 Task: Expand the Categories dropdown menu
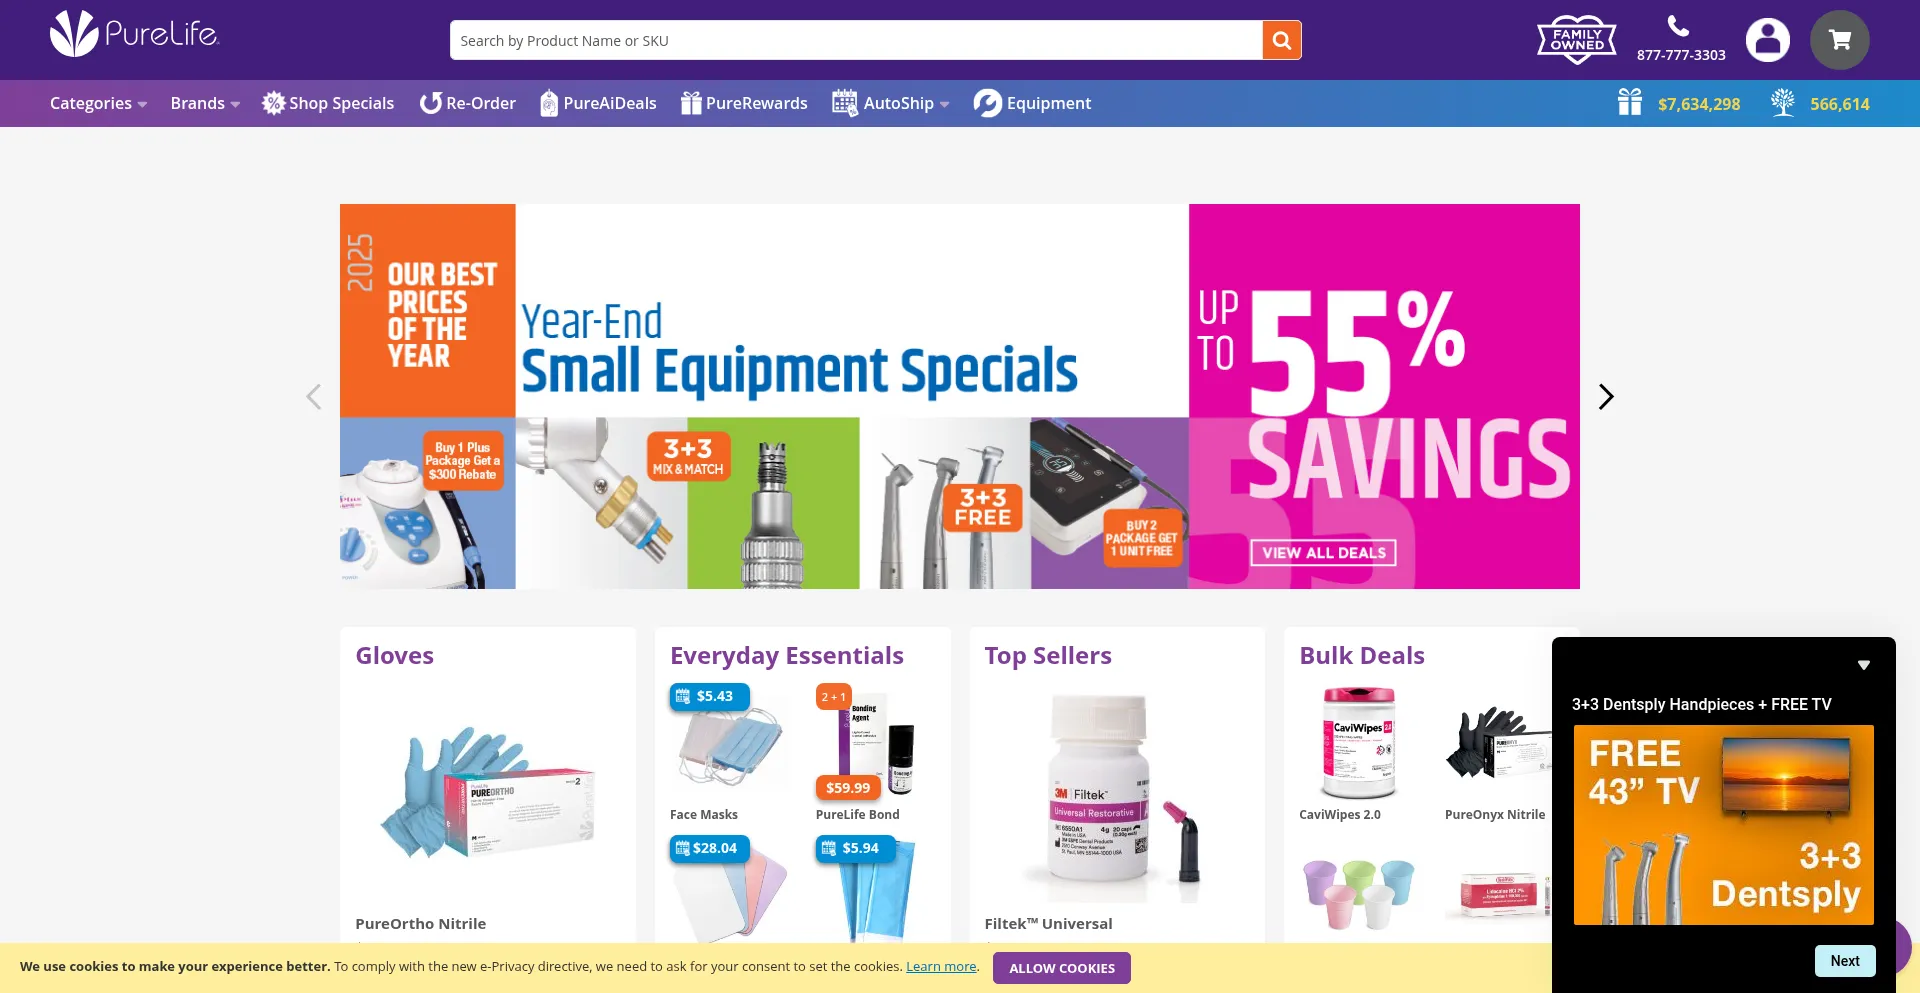(98, 103)
